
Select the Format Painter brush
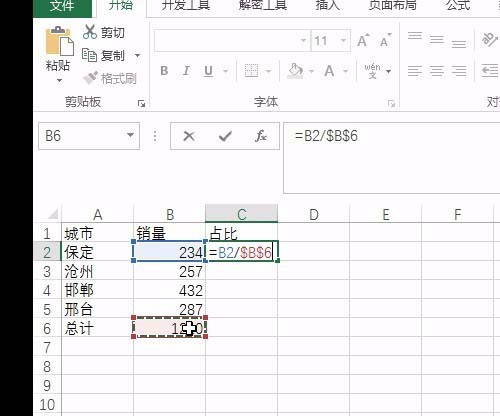(x=90, y=78)
